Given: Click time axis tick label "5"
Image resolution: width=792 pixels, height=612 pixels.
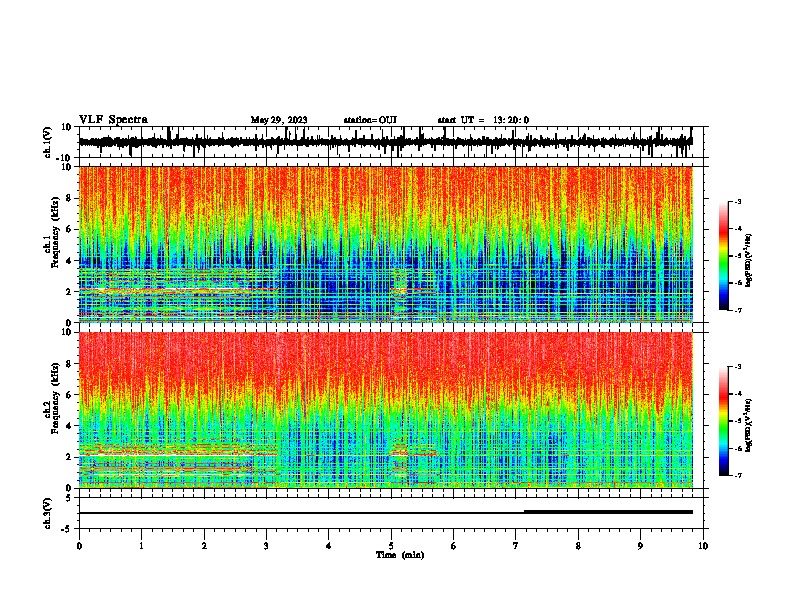Looking at the screenshot, I should (391, 545).
